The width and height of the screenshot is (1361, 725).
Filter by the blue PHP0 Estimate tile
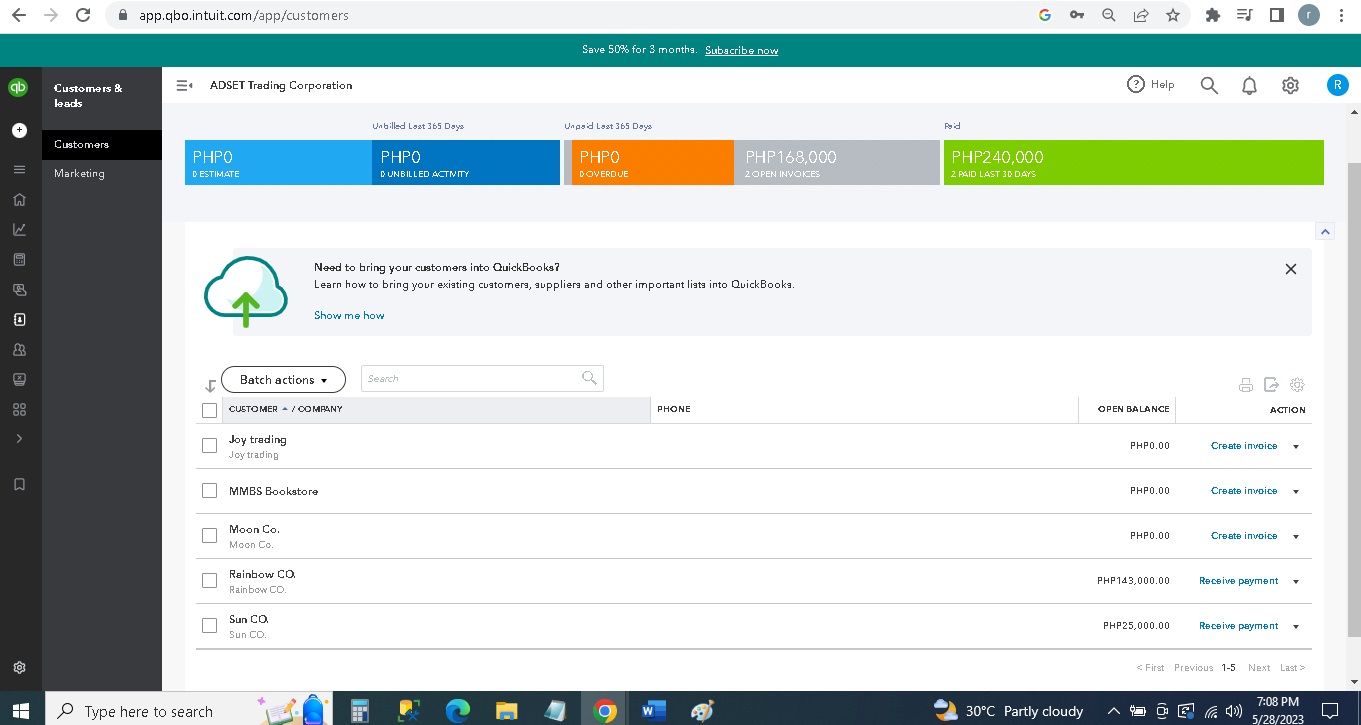coord(278,163)
